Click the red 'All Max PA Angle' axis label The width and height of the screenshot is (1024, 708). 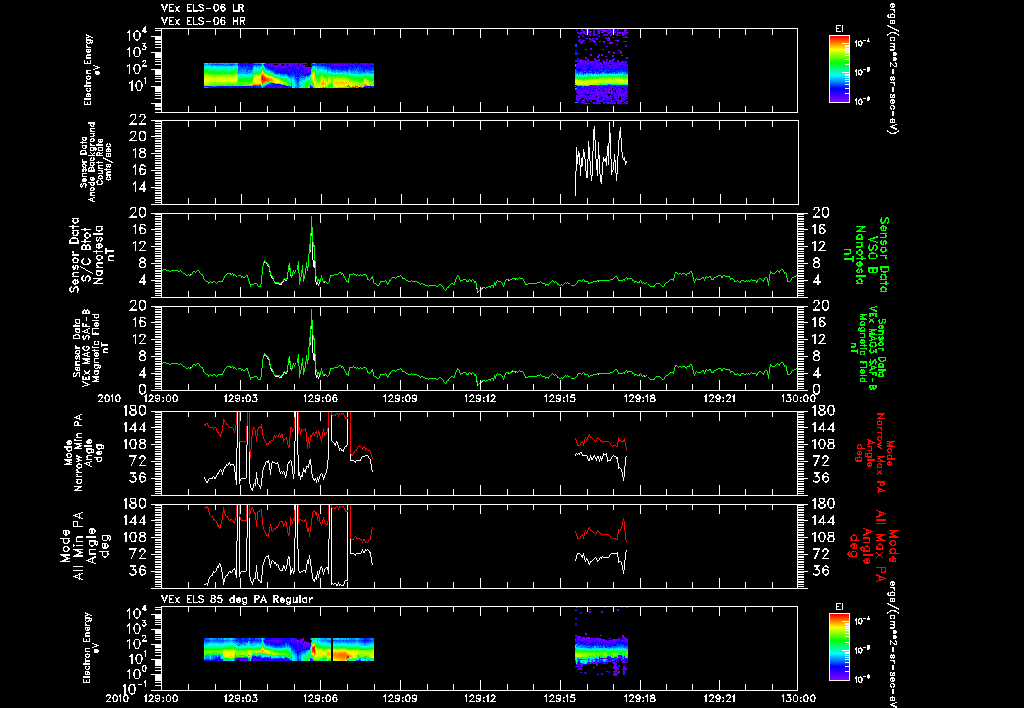(x=873, y=545)
